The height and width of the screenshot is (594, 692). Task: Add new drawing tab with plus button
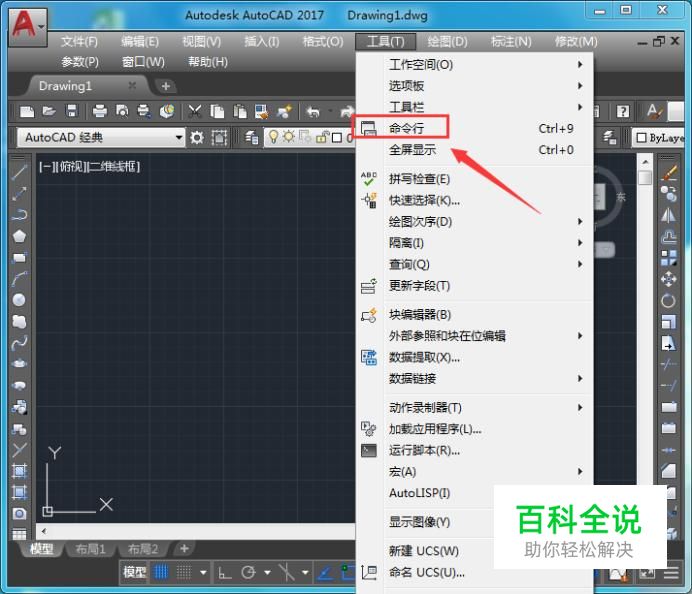click(x=166, y=86)
